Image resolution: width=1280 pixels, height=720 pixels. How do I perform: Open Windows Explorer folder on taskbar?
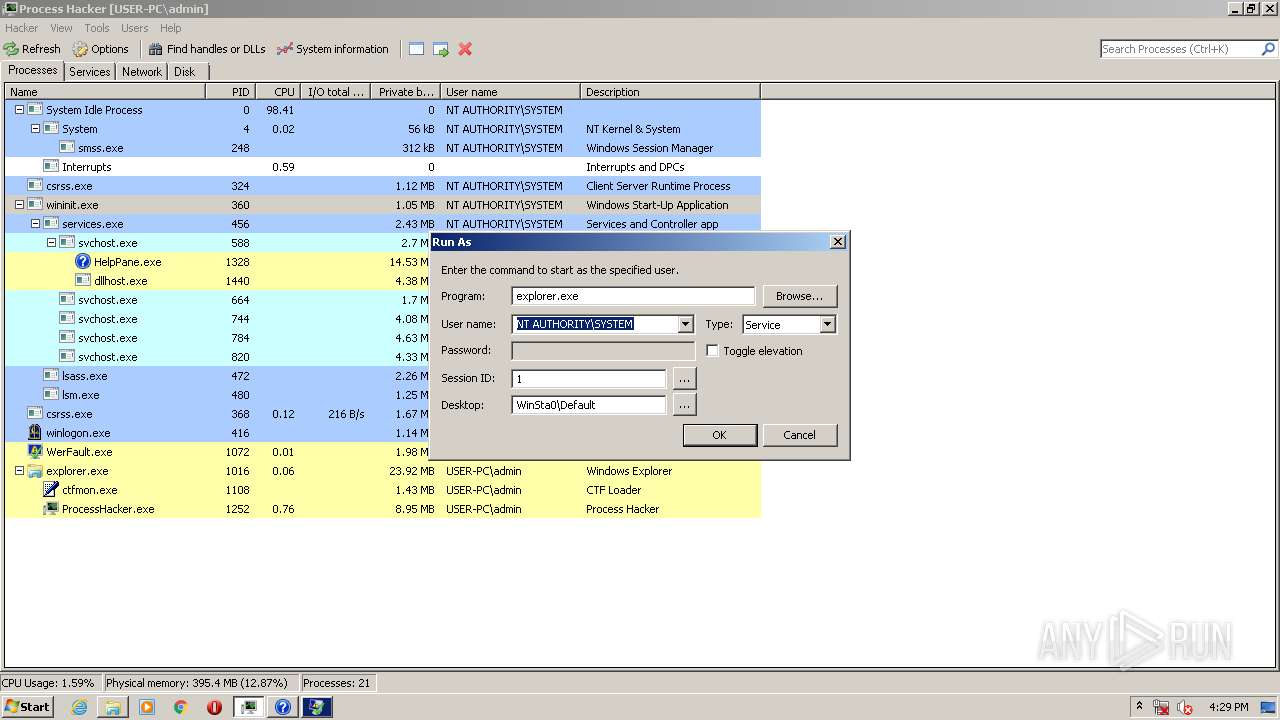(113, 707)
